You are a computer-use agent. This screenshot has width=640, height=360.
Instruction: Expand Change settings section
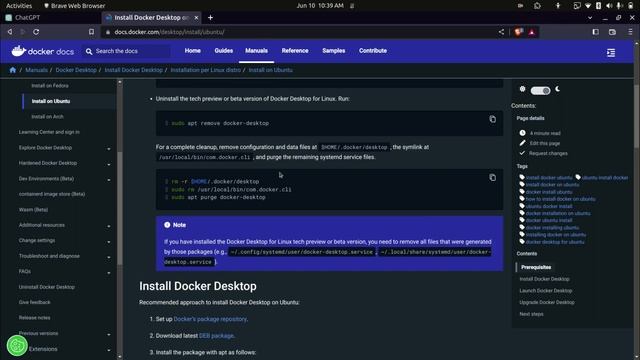[109, 242]
